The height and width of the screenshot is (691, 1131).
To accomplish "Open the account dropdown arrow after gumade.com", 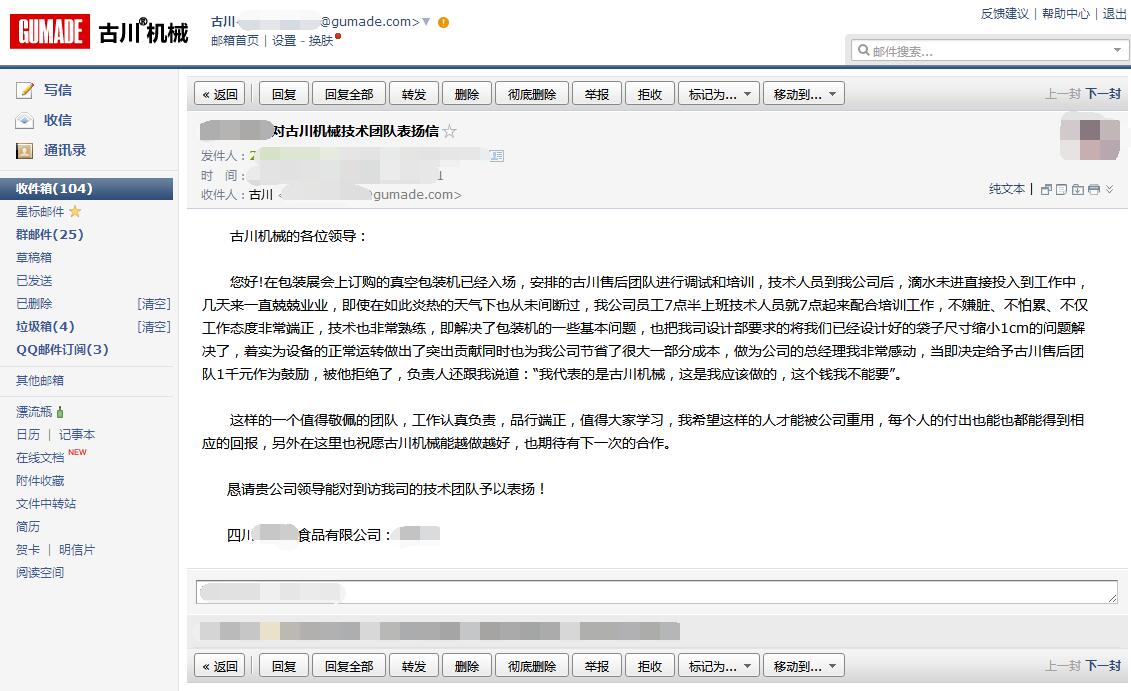I will pyautogui.click(x=426, y=22).
